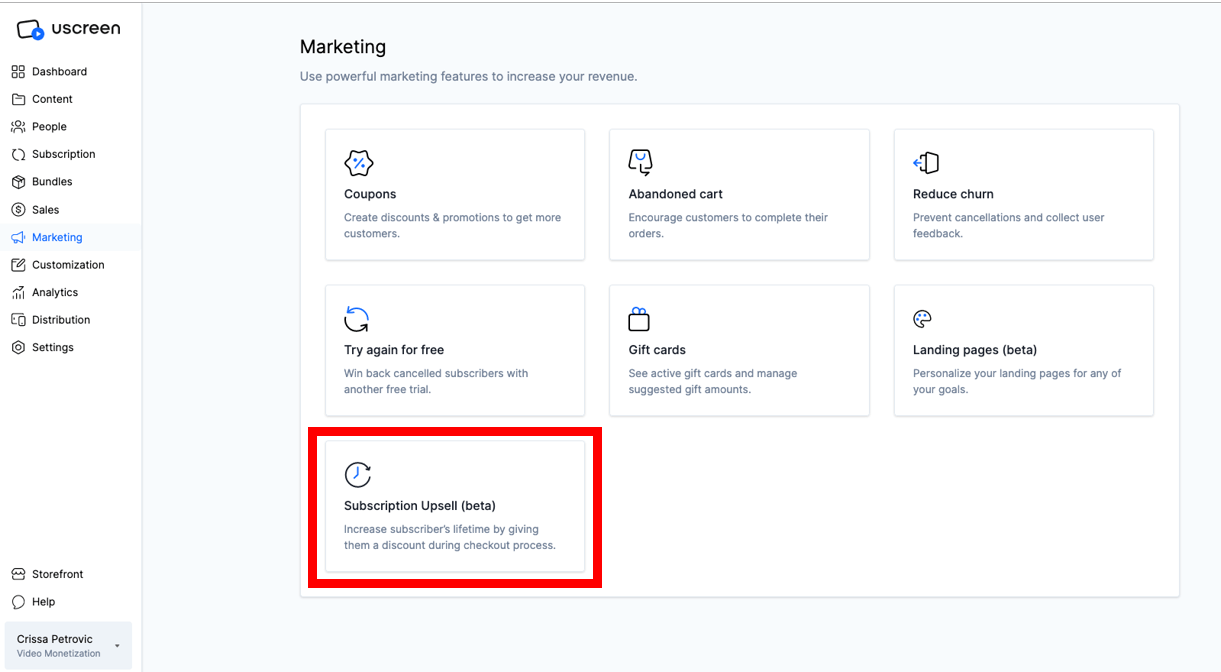Open the Marketing sidebar item
1221x672 pixels.
[x=57, y=237]
